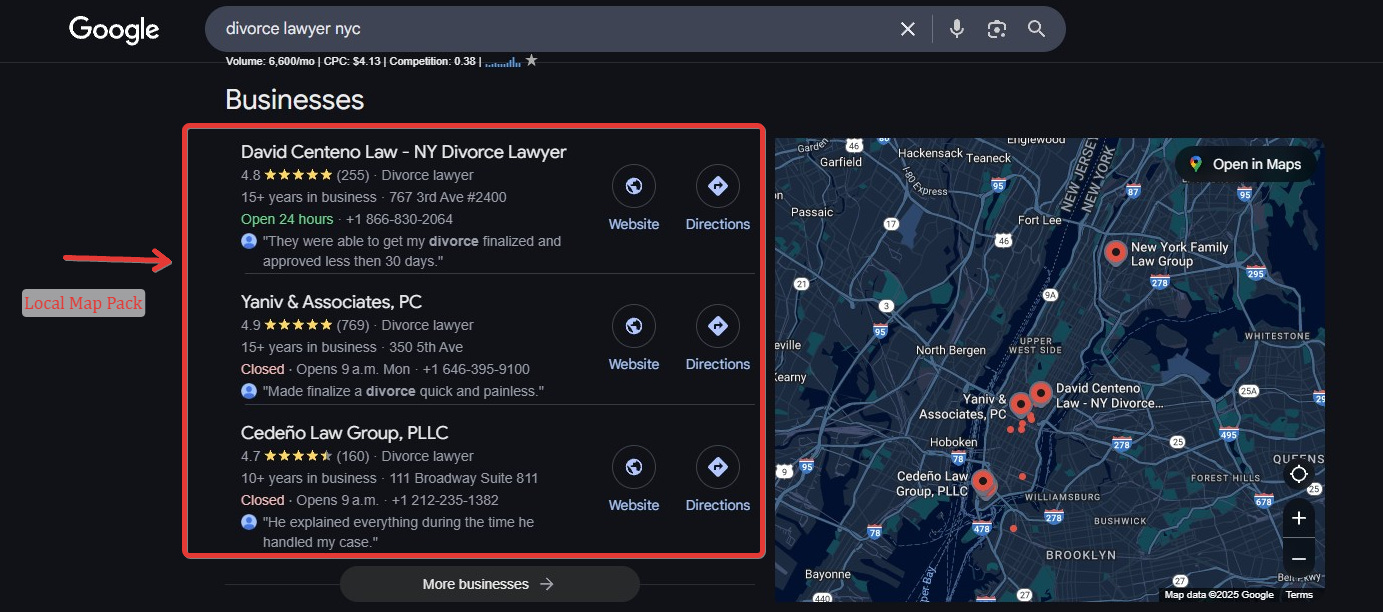The height and width of the screenshot is (612, 1383).
Task: Click address 111 Broadway Suite 811
Action: 464,478
